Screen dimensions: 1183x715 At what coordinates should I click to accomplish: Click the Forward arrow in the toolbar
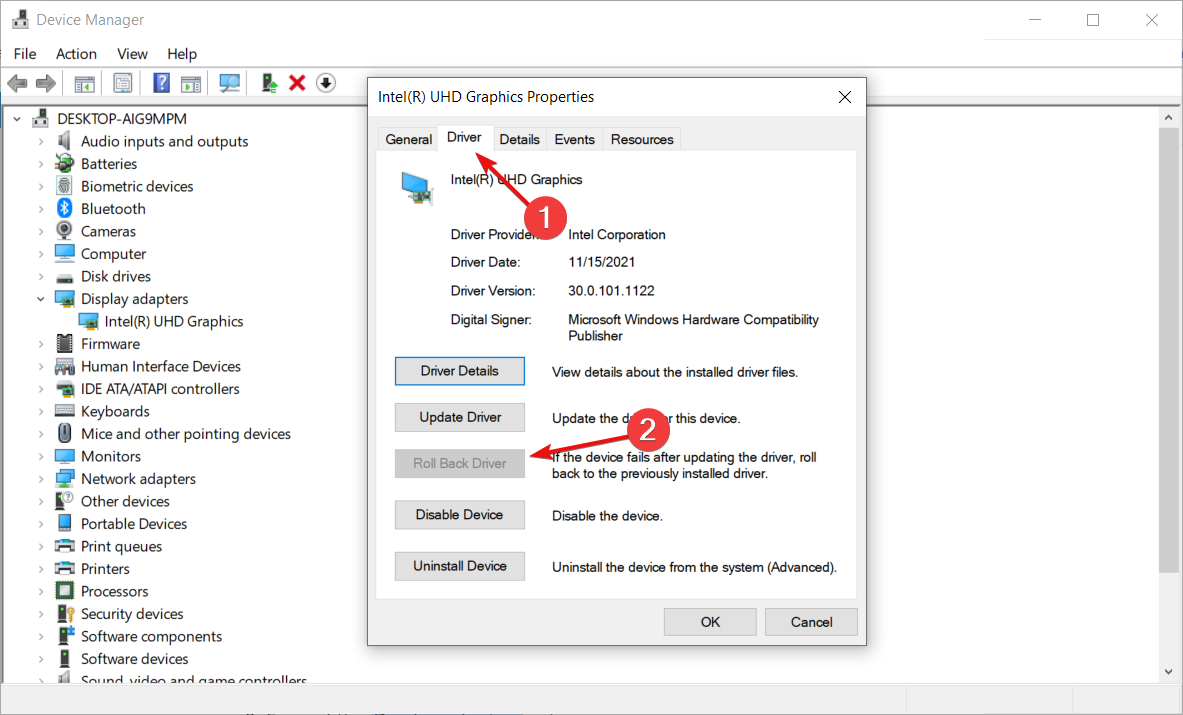point(46,83)
